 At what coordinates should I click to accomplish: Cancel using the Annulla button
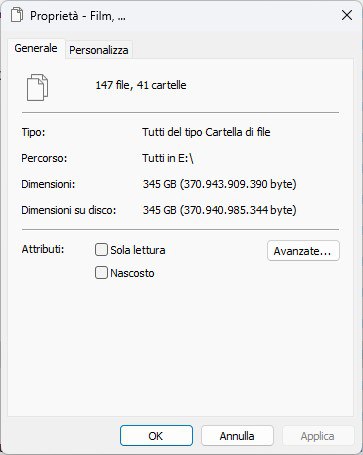pyautogui.click(x=237, y=436)
